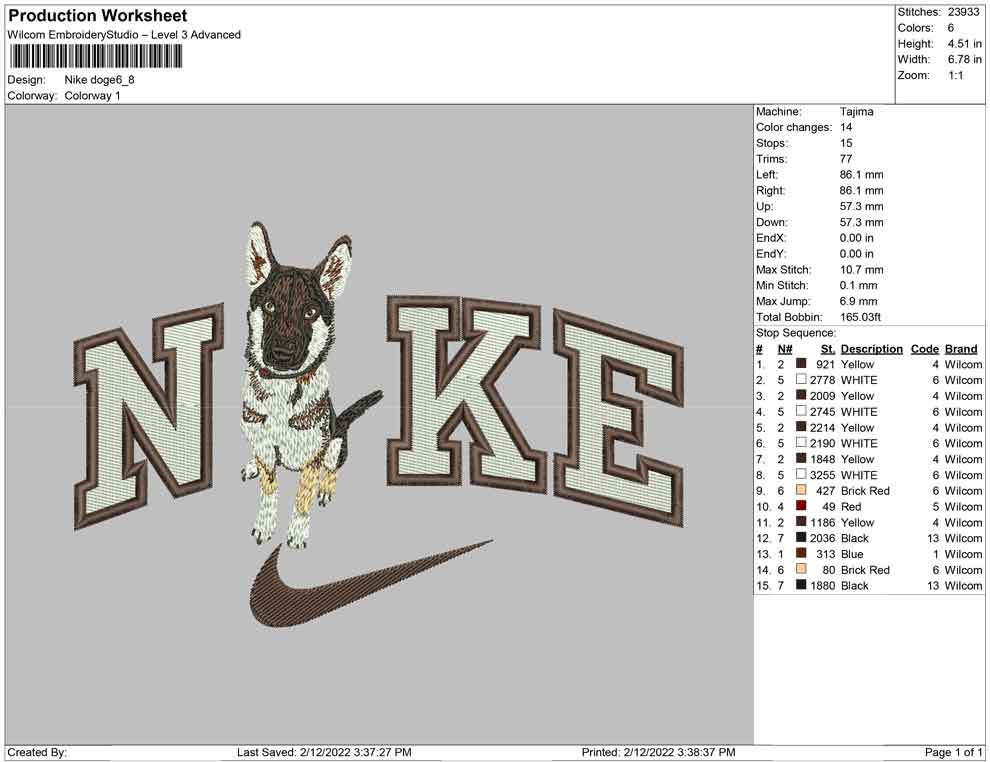Screen dimensions: 990x762
Task: Click the embroidered letter N in the design
Action: (x=149, y=415)
